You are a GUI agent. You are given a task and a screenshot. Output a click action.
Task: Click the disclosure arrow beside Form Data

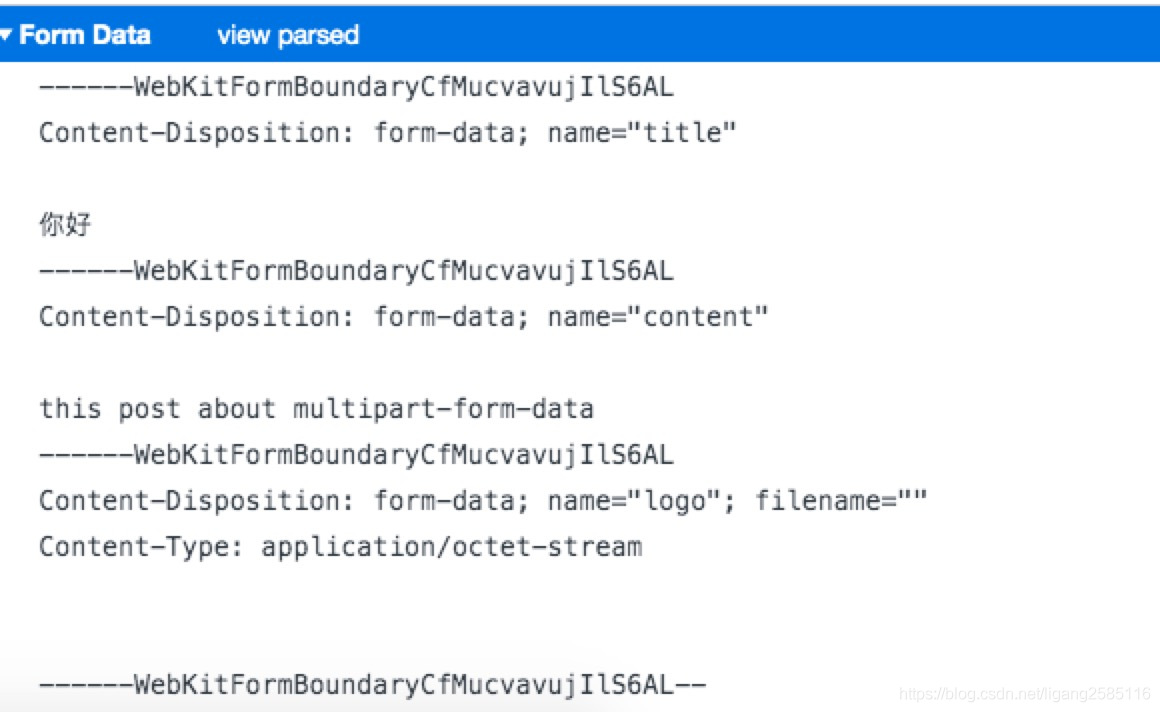tap(8, 33)
